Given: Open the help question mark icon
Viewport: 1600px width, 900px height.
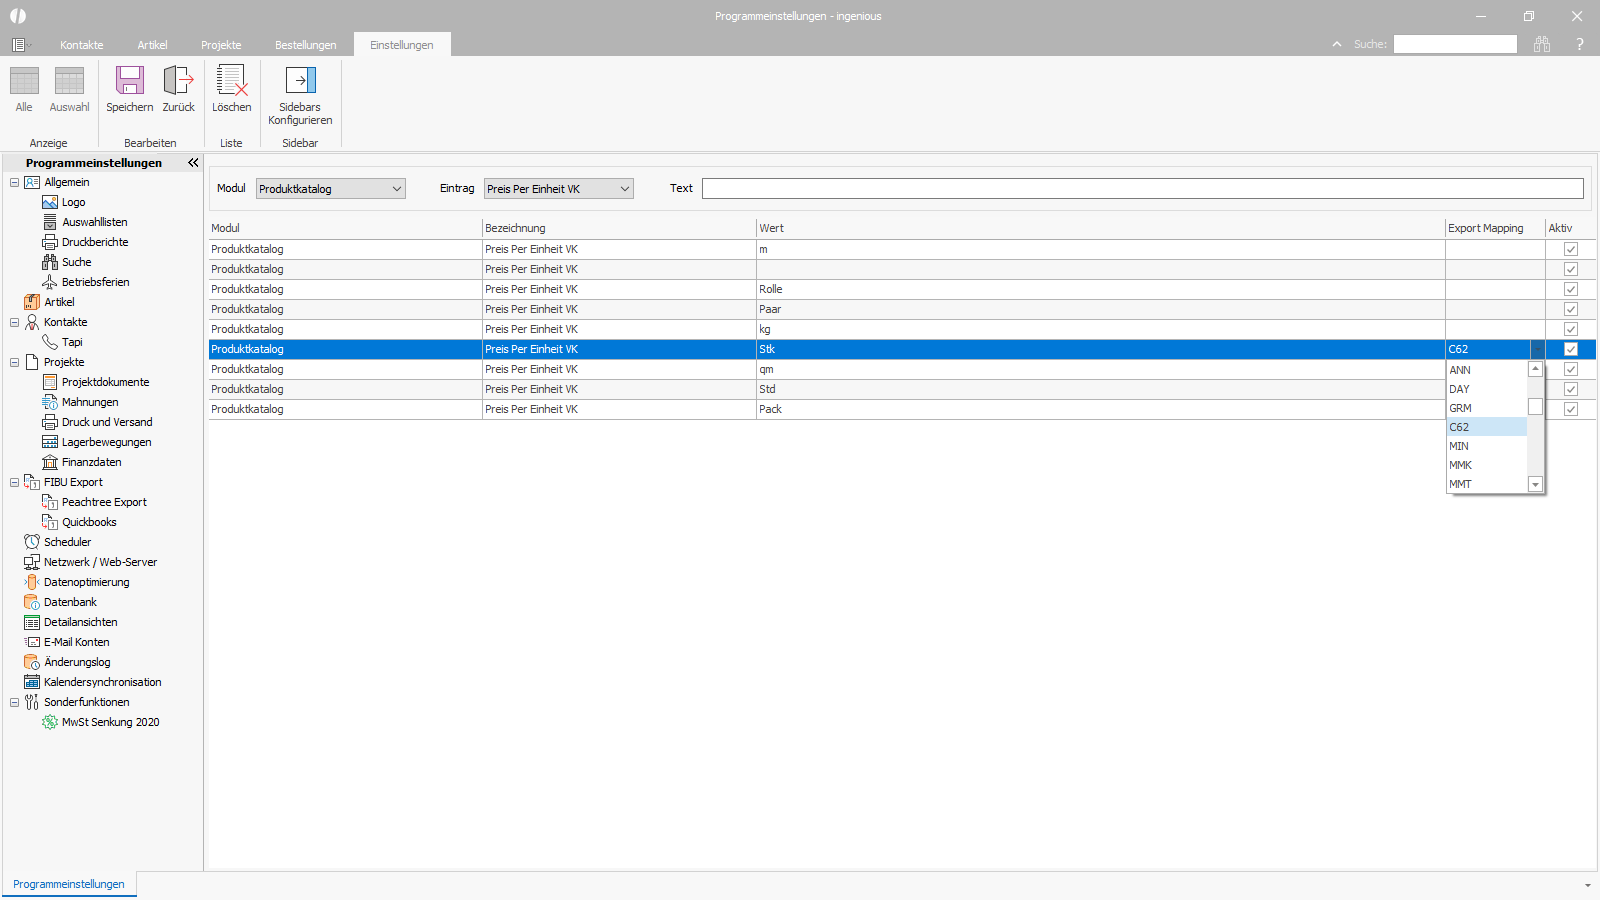Looking at the screenshot, I should (x=1580, y=44).
